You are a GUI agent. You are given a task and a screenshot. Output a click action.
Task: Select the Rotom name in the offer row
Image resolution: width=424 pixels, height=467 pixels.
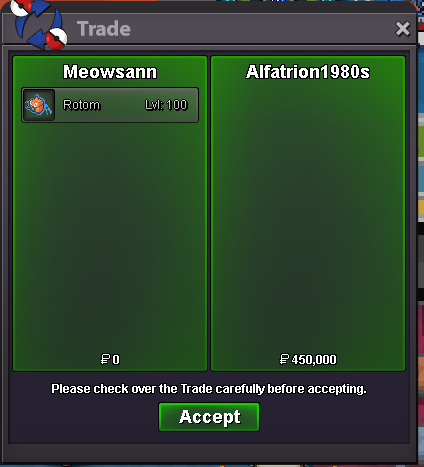pos(81,105)
